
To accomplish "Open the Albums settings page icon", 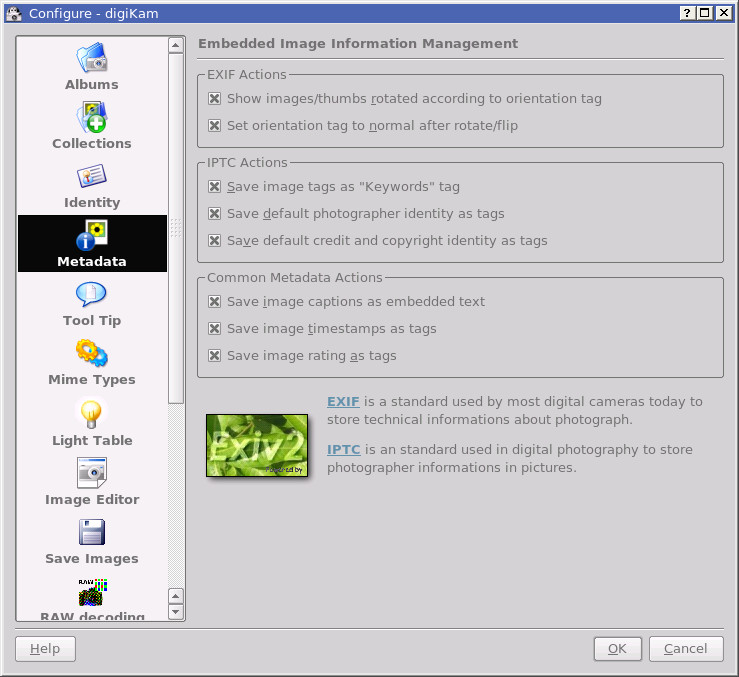I will click(92, 58).
